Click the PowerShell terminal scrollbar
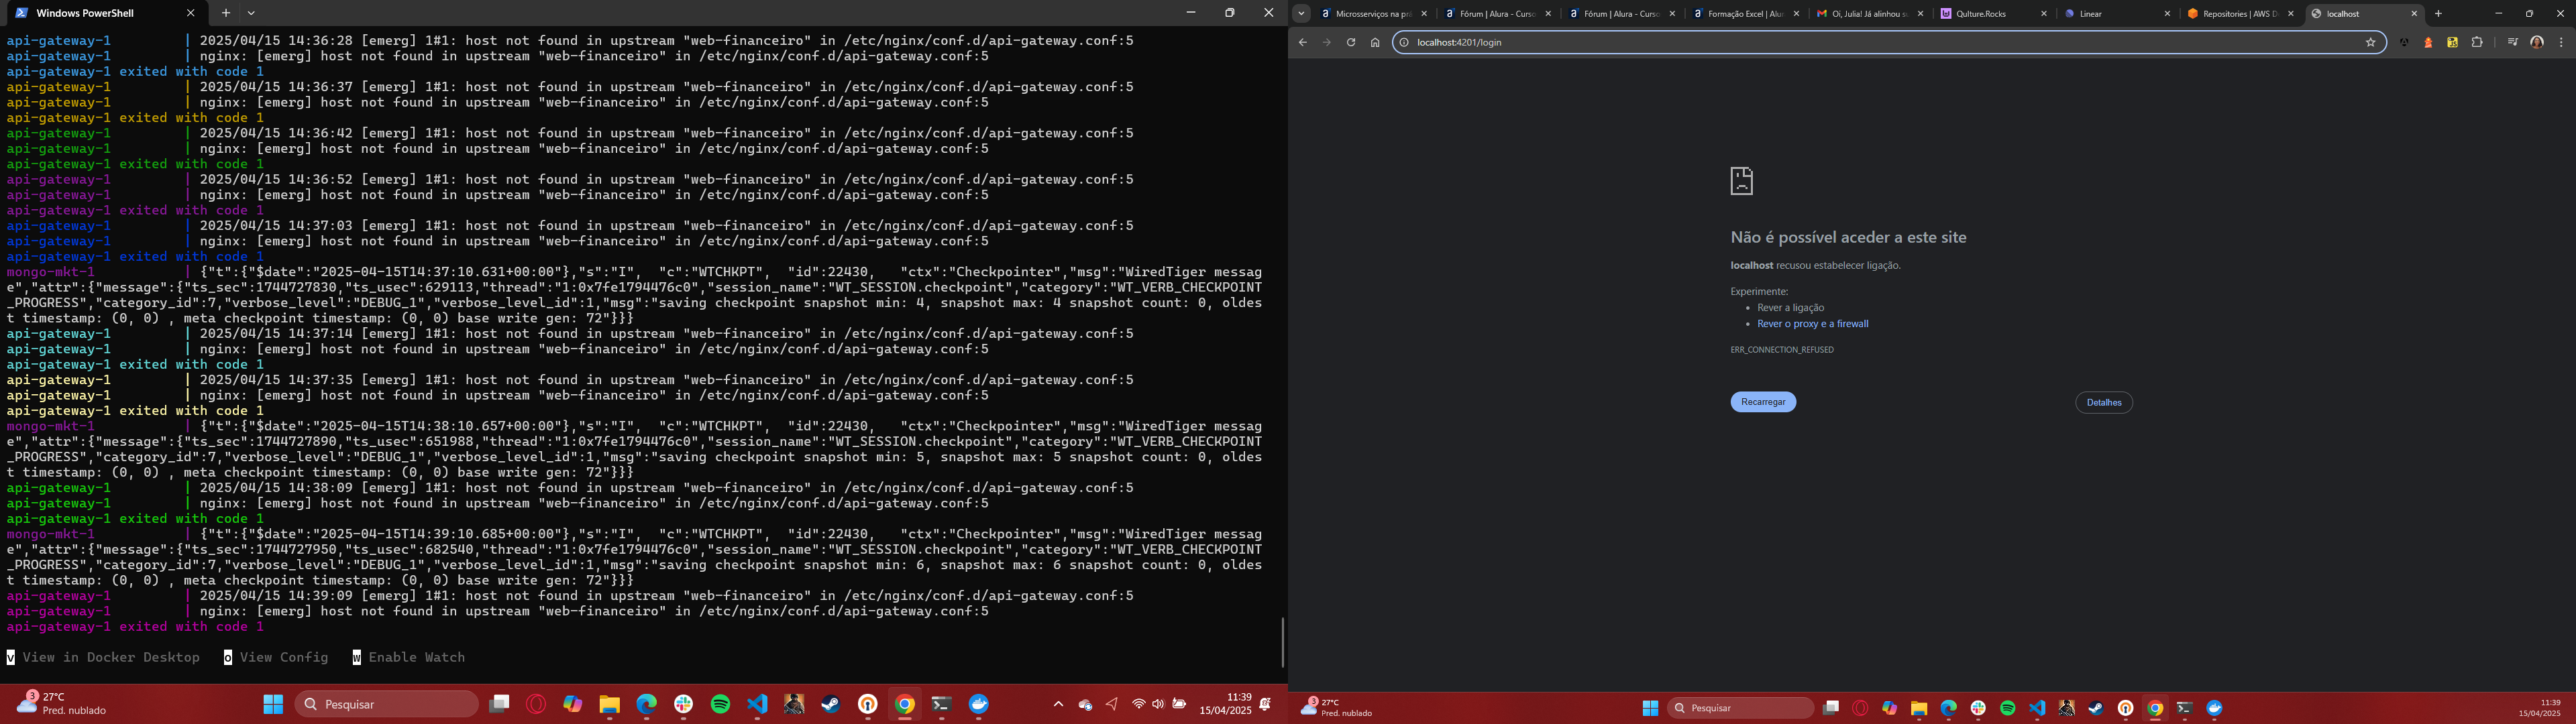2576x724 pixels. click(1282, 642)
